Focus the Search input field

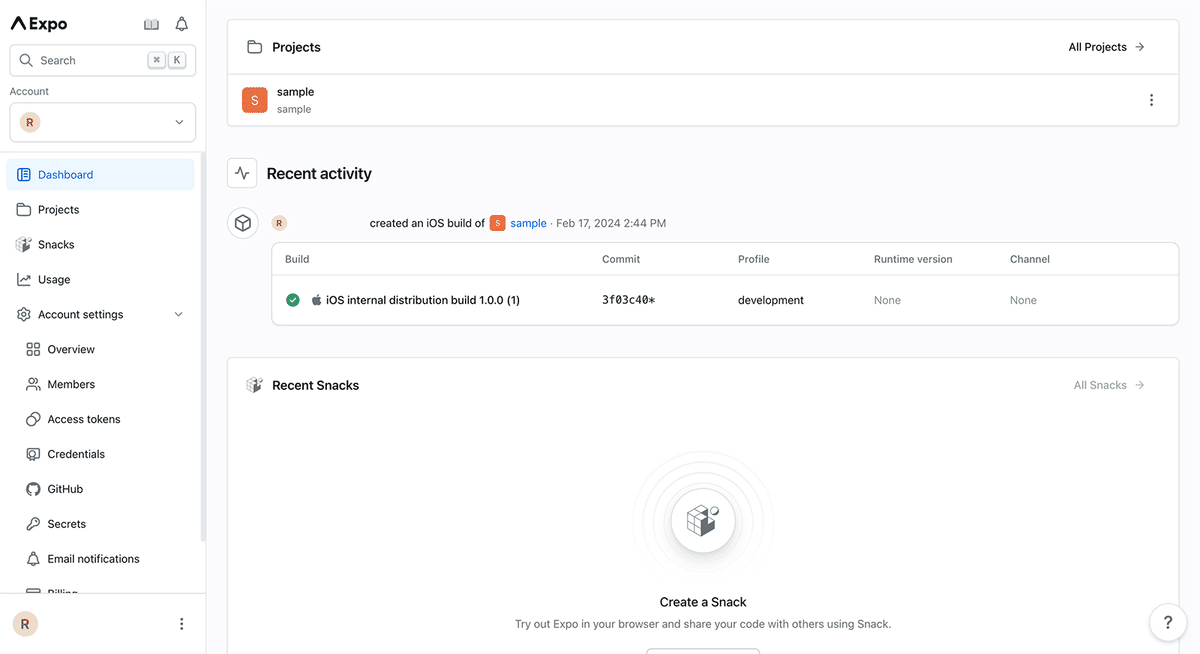point(90,60)
